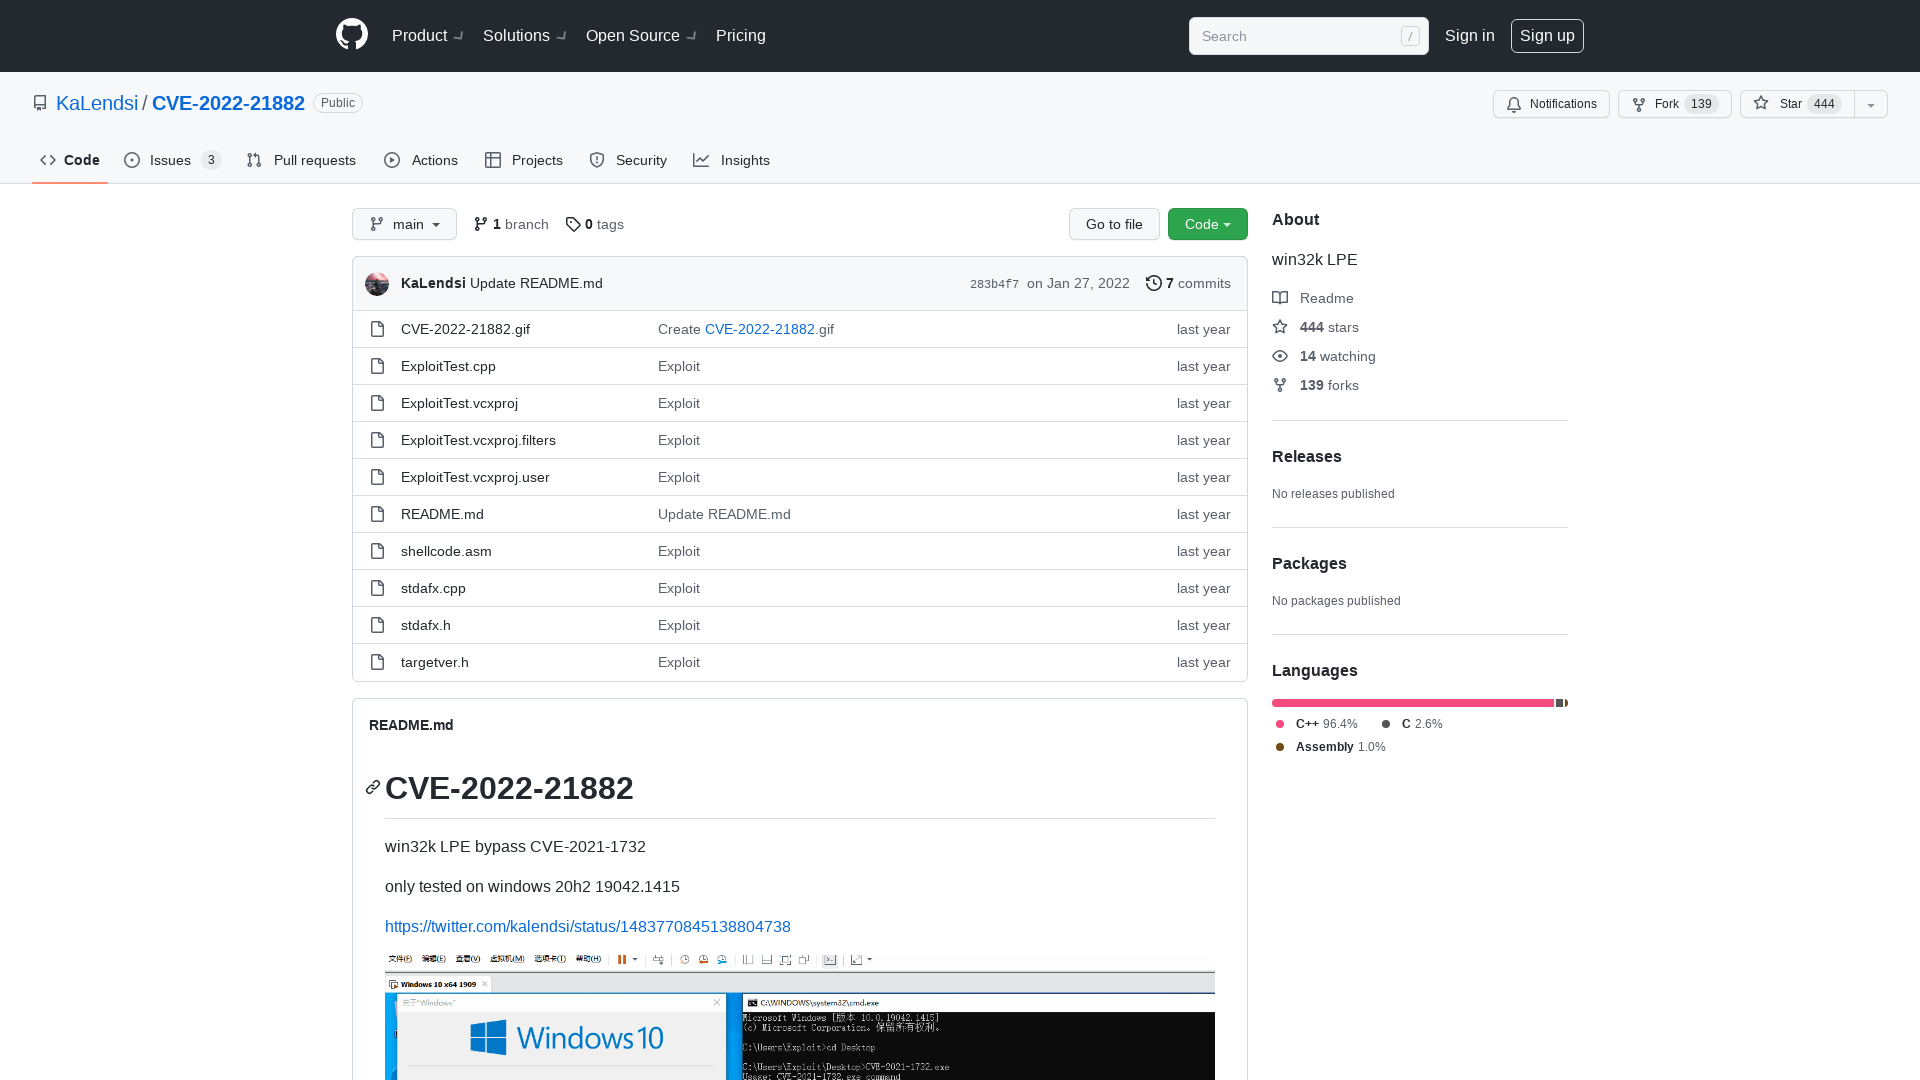Click the Sign up button
Image resolution: width=1920 pixels, height=1080 pixels.
[1547, 36]
